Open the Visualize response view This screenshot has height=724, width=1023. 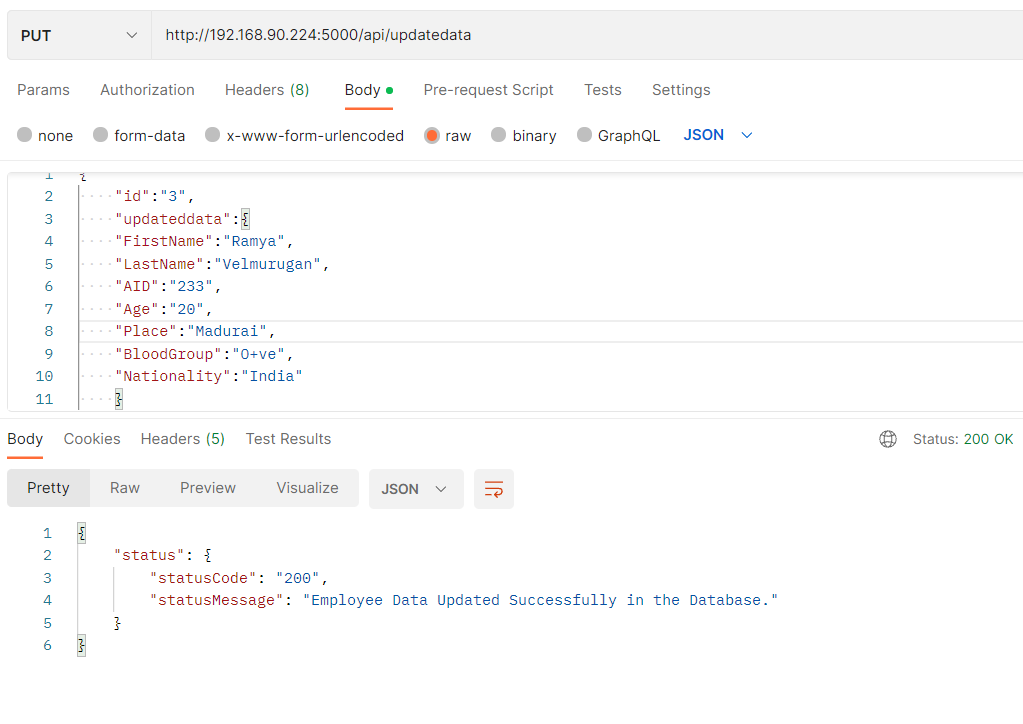click(307, 488)
